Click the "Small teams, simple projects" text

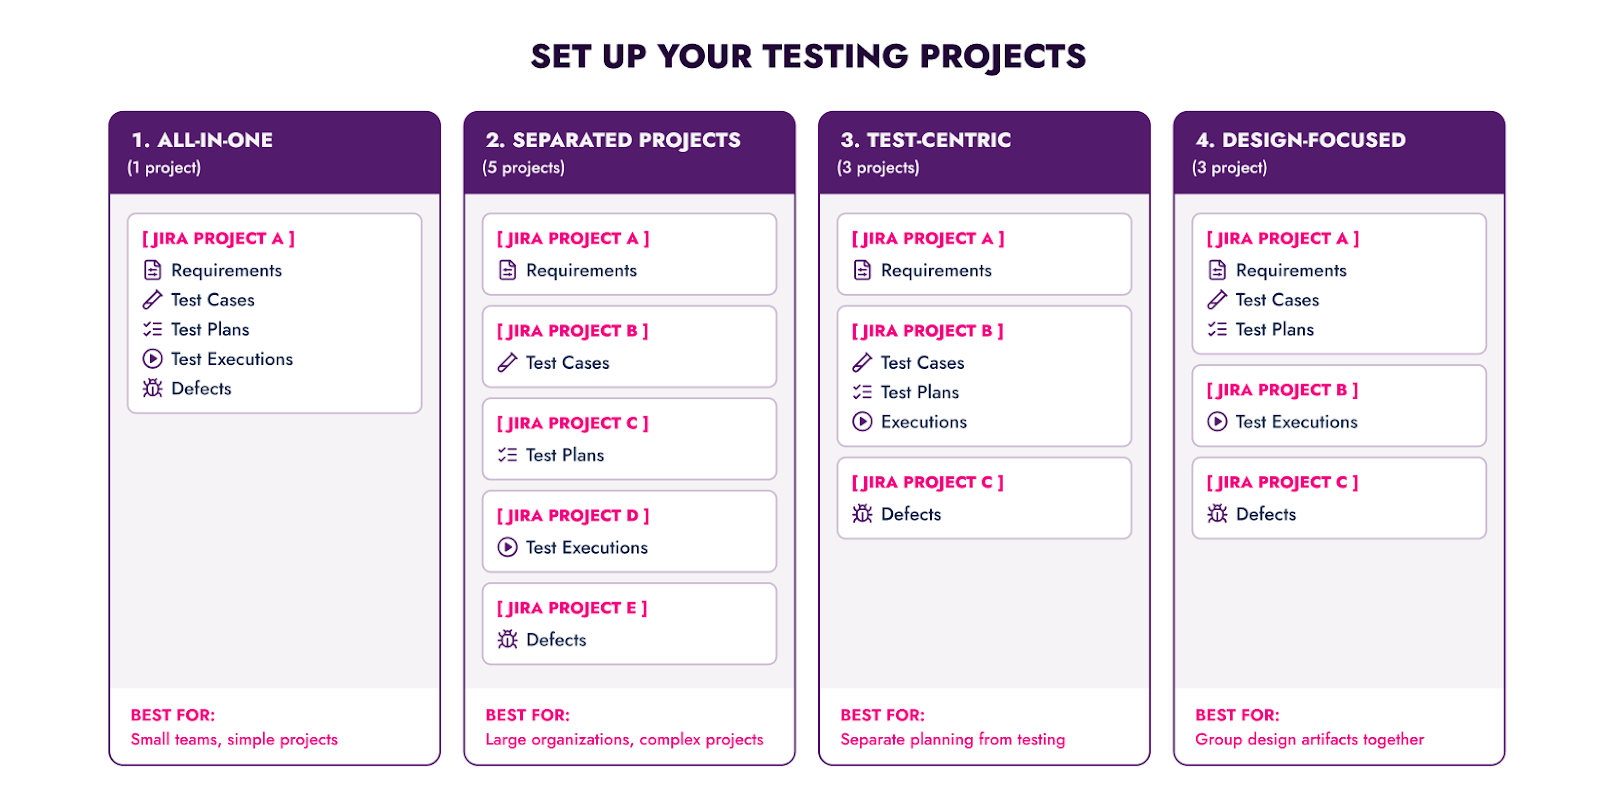(234, 740)
